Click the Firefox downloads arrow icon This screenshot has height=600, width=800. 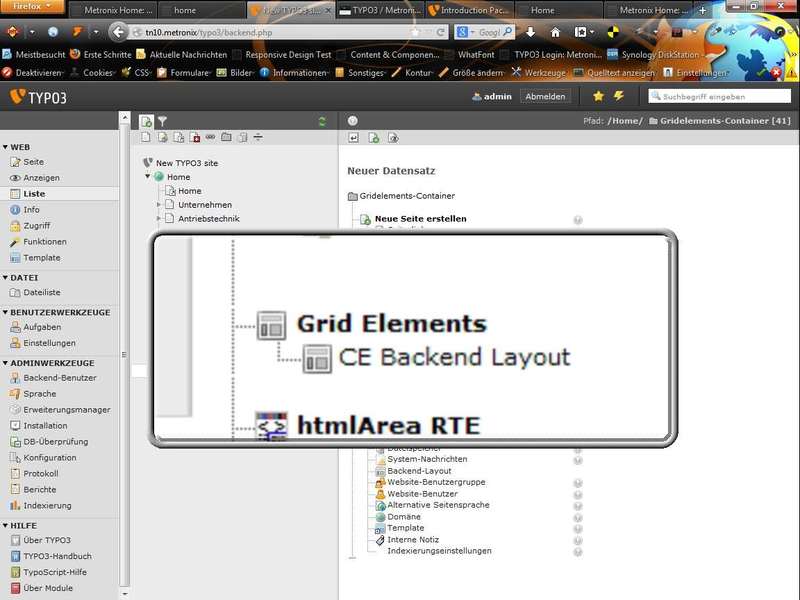pos(530,32)
